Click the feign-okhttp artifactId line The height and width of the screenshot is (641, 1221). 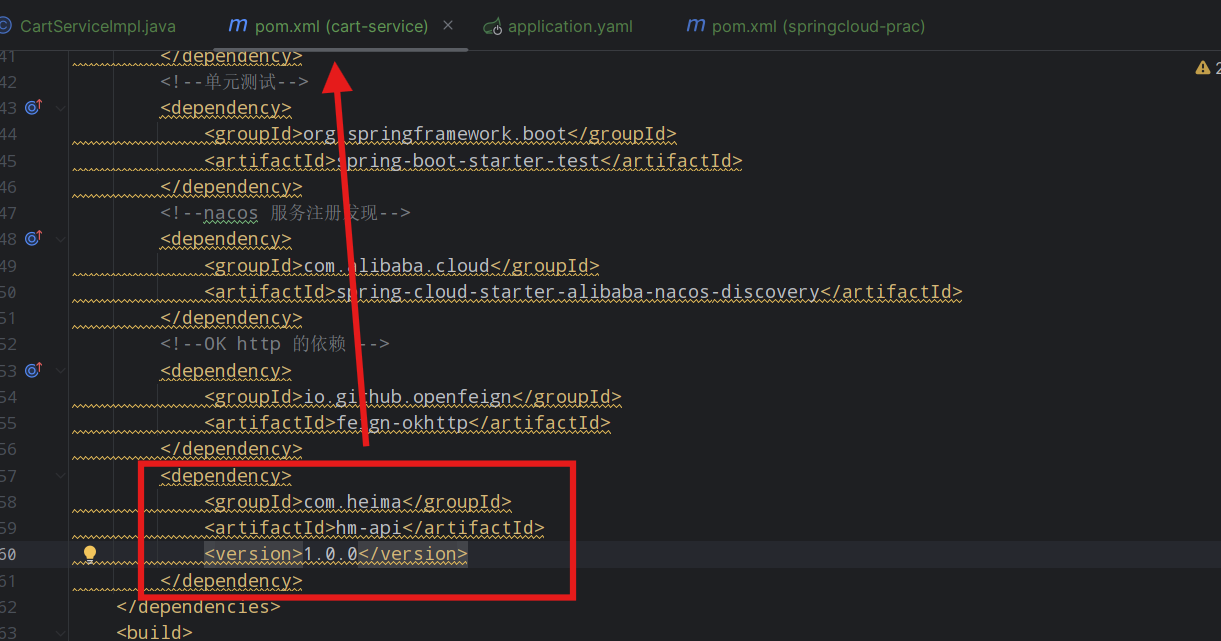407,423
